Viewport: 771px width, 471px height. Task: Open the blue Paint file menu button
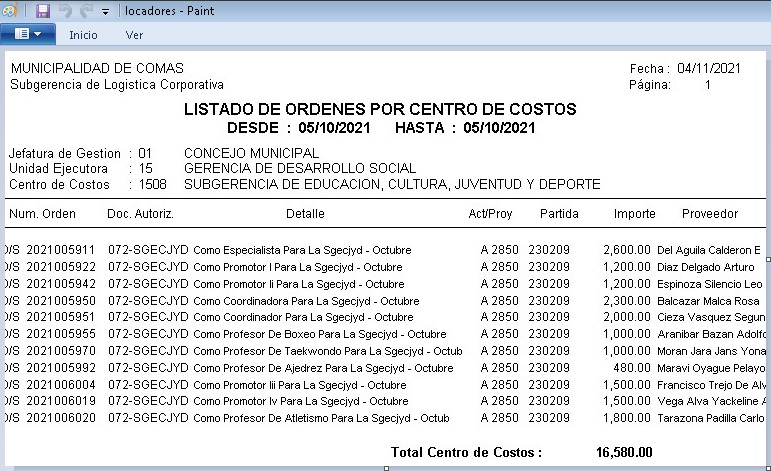click(x=28, y=34)
